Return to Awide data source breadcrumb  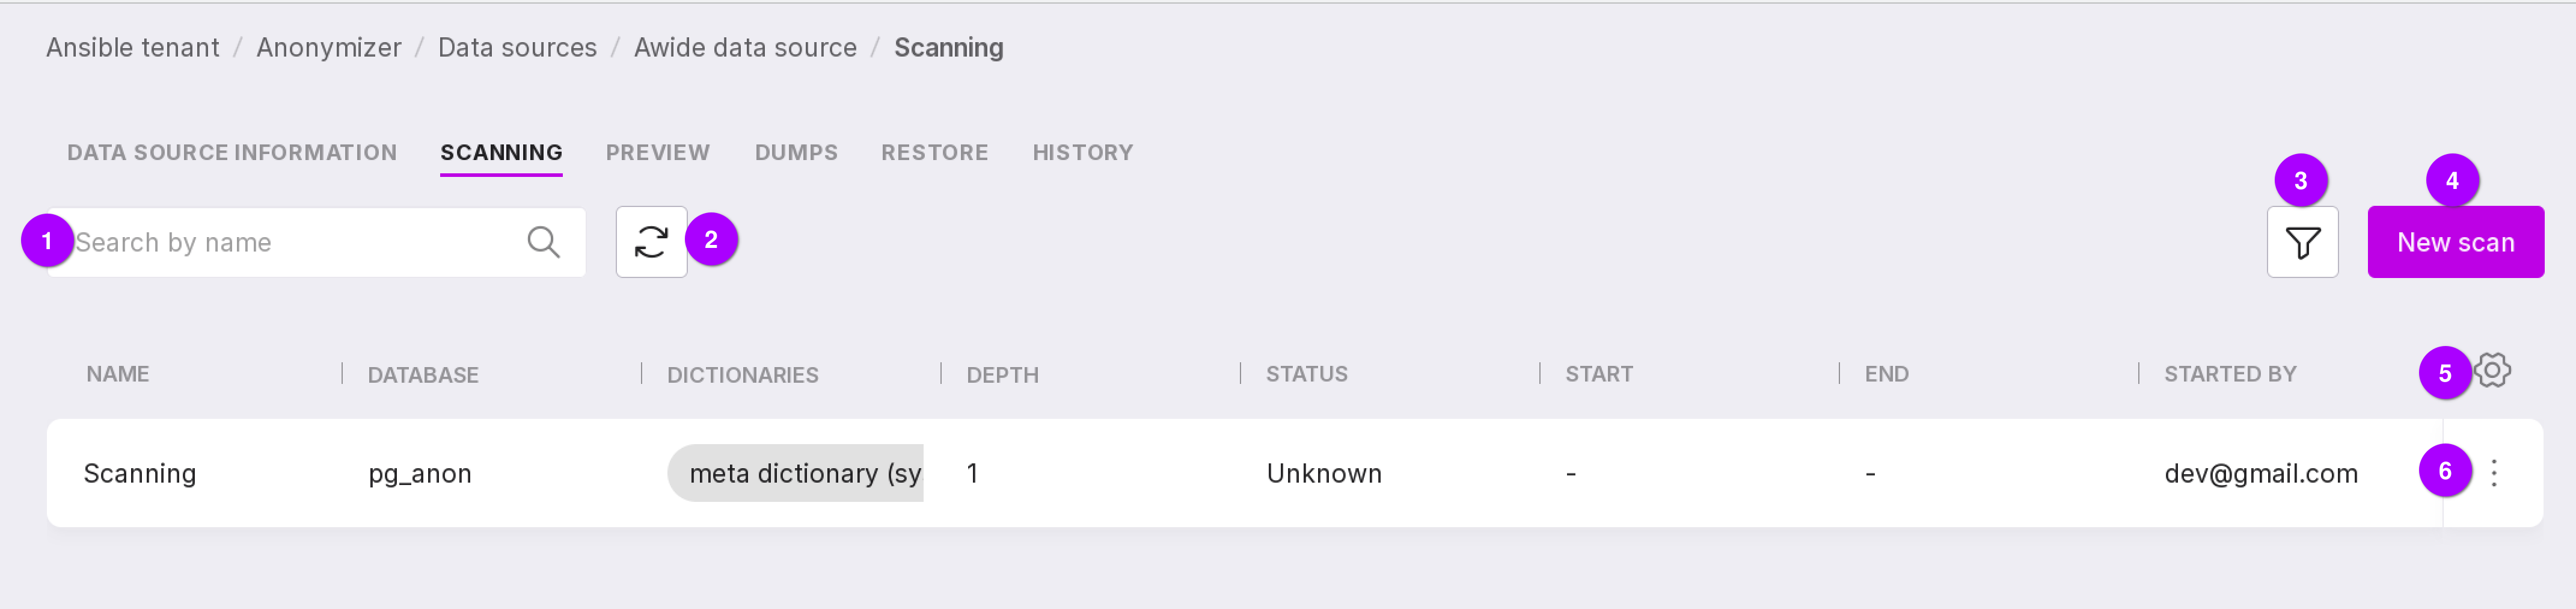[745, 48]
